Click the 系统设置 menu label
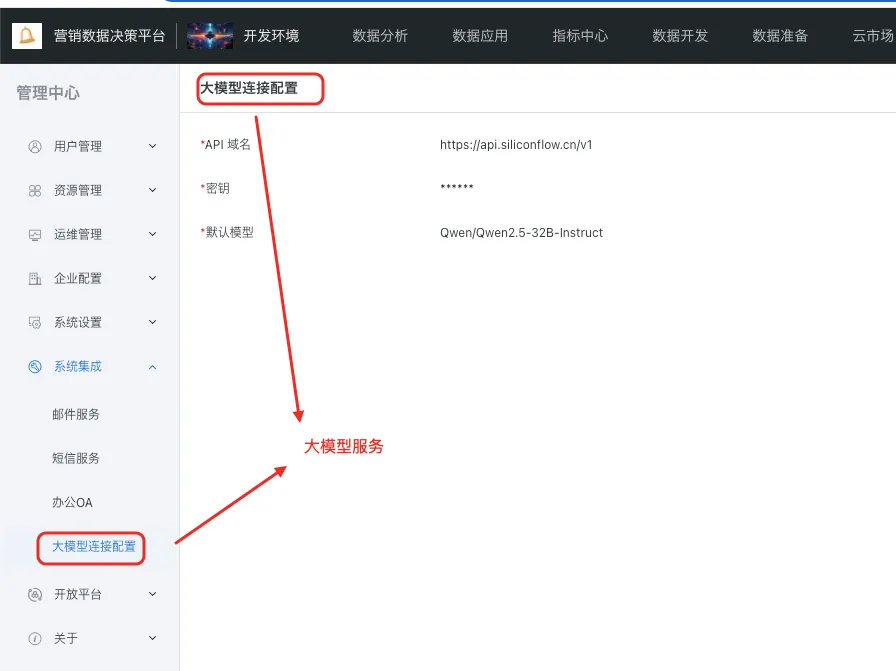 point(78,323)
